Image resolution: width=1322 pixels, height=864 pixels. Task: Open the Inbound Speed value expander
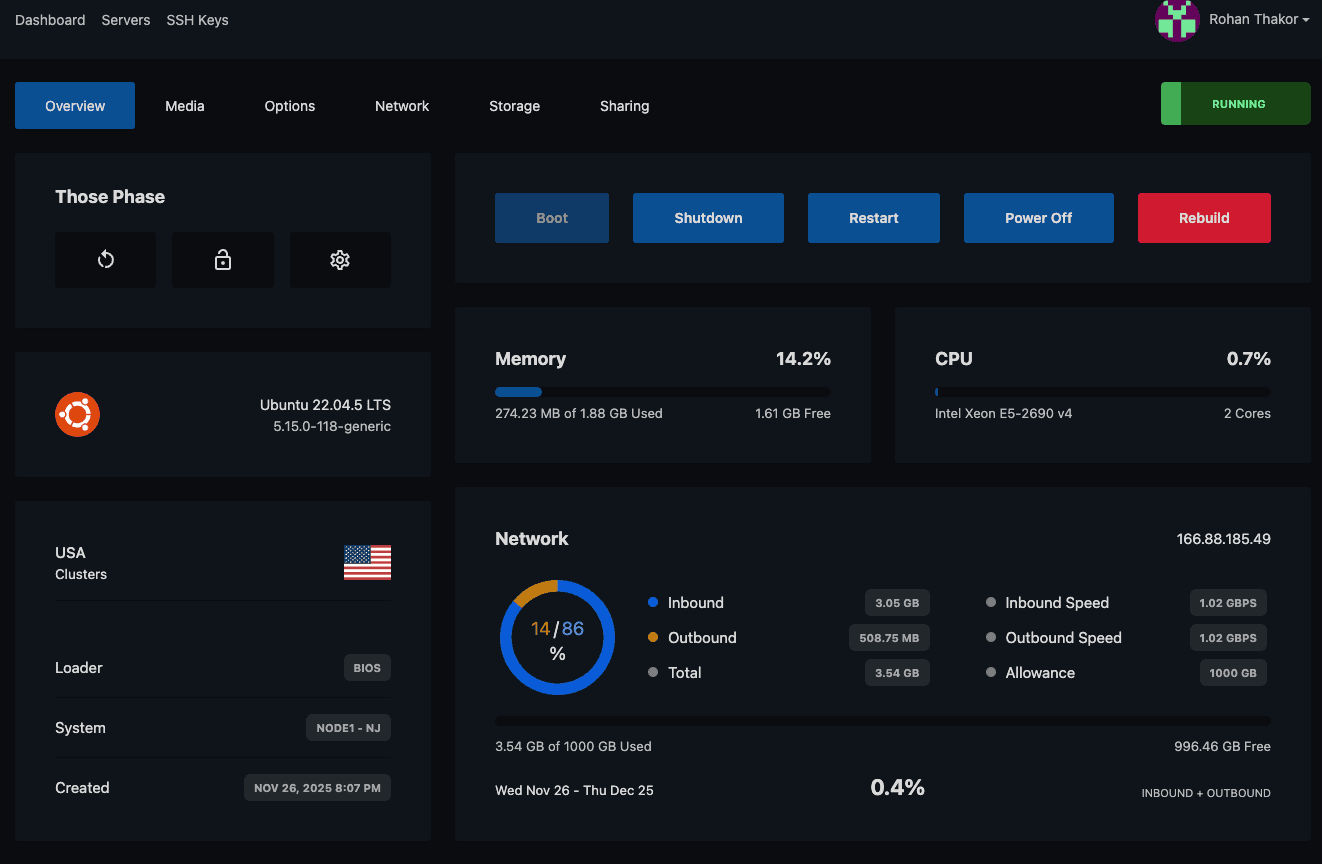coord(1228,602)
